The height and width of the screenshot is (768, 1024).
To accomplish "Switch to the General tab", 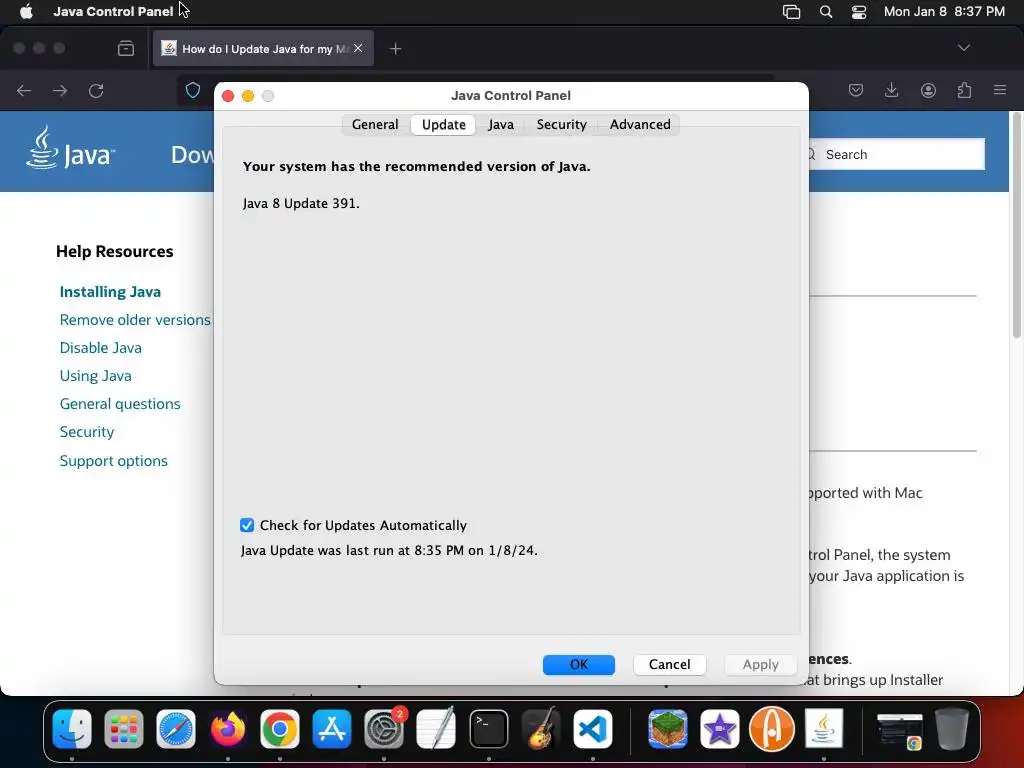I will coord(375,125).
